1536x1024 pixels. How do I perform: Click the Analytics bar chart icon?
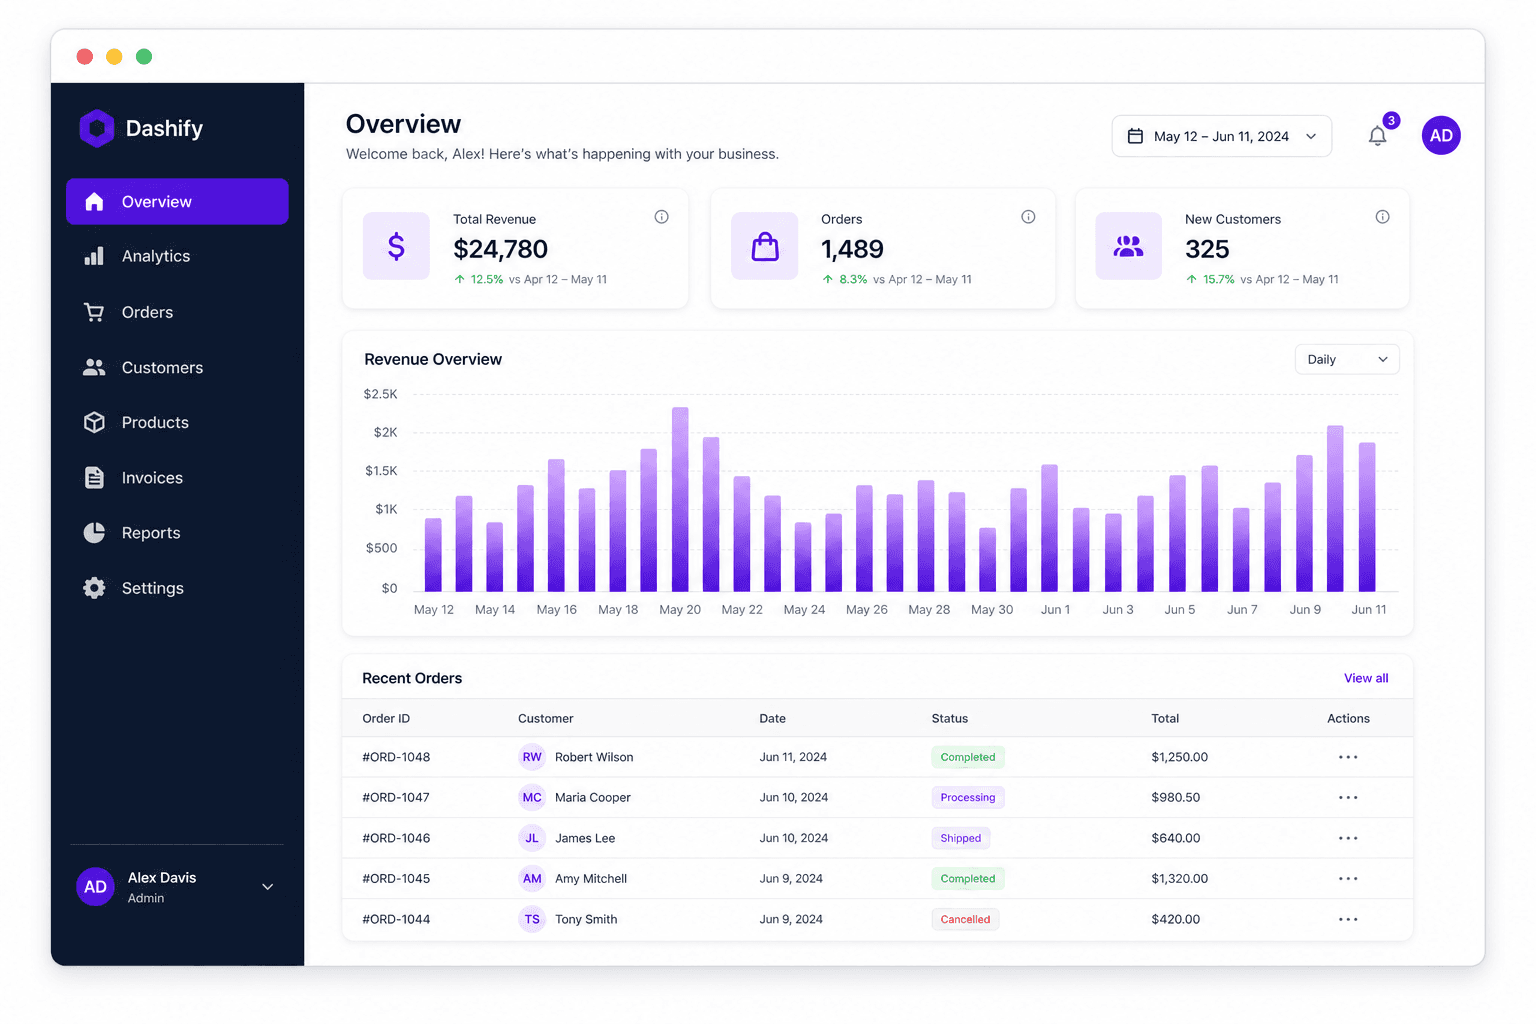pos(94,256)
